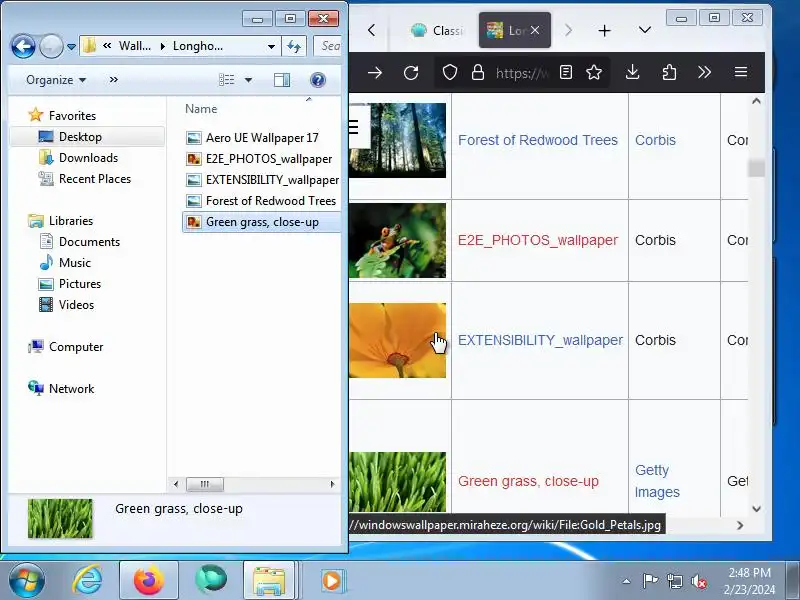Click the Firefox URL address field

pyautogui.click(x=522, y=73)
